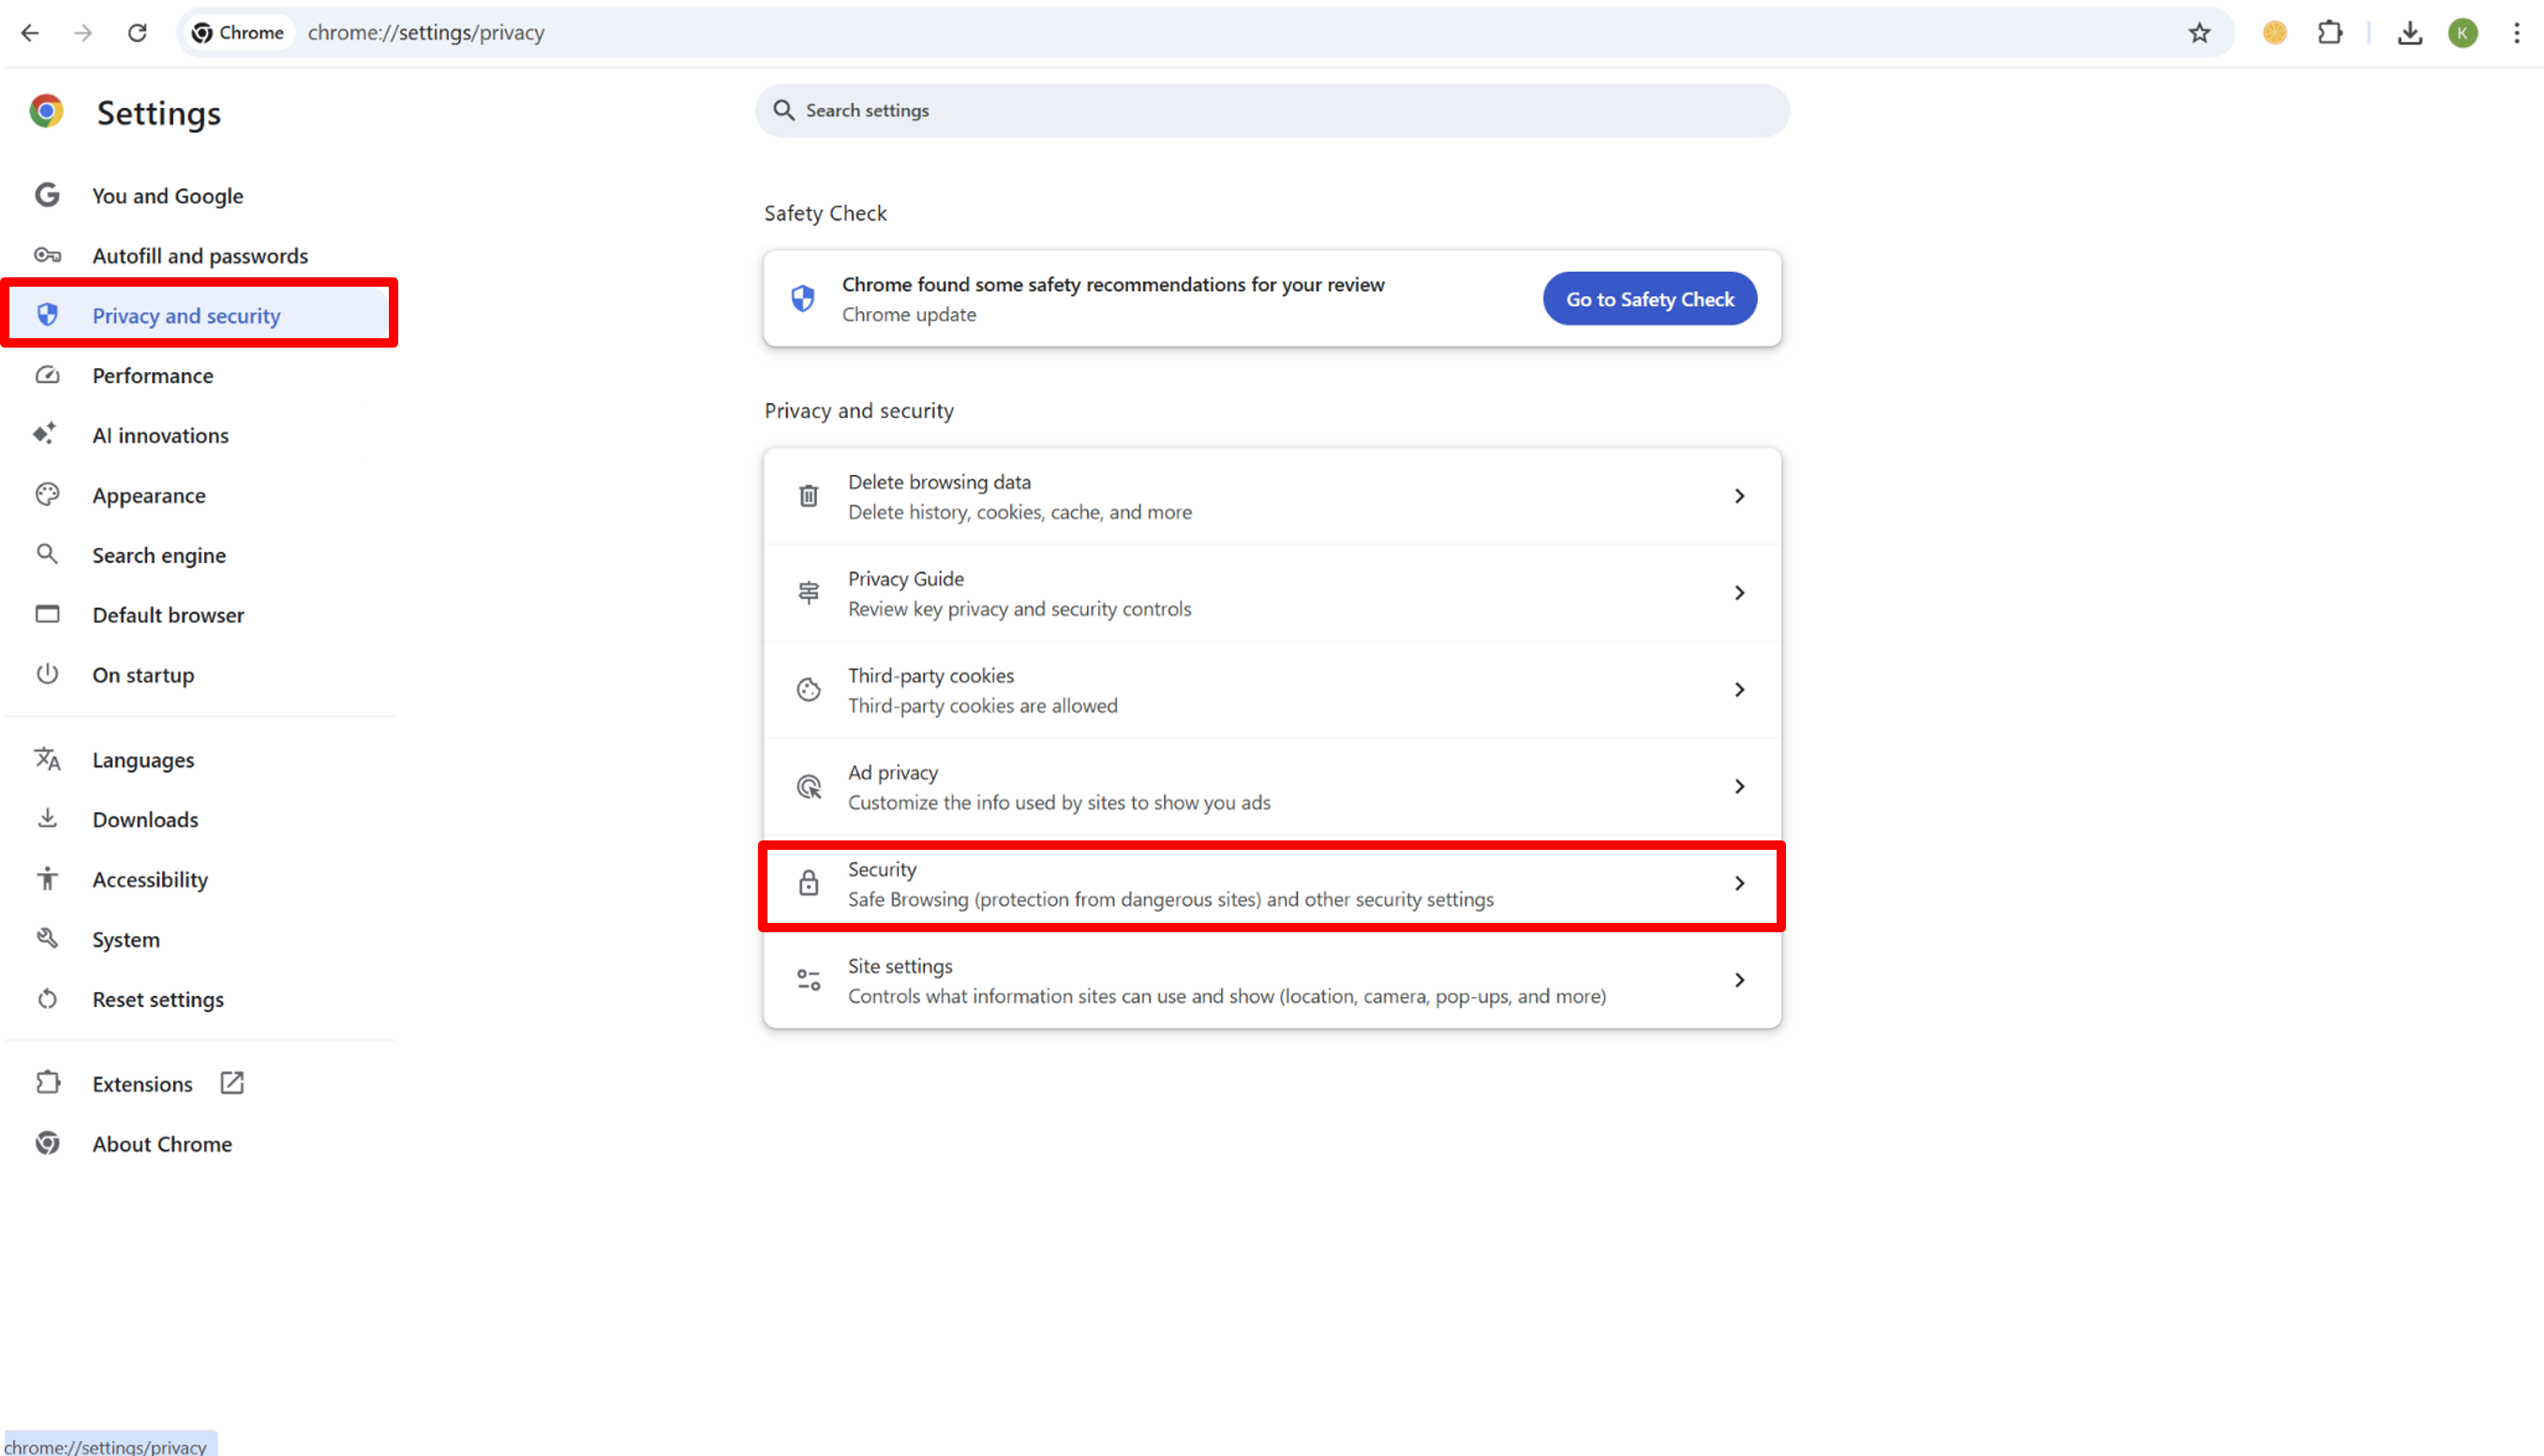
Task: Open Chrome's three-dot menu
Action: [2517, 33]
